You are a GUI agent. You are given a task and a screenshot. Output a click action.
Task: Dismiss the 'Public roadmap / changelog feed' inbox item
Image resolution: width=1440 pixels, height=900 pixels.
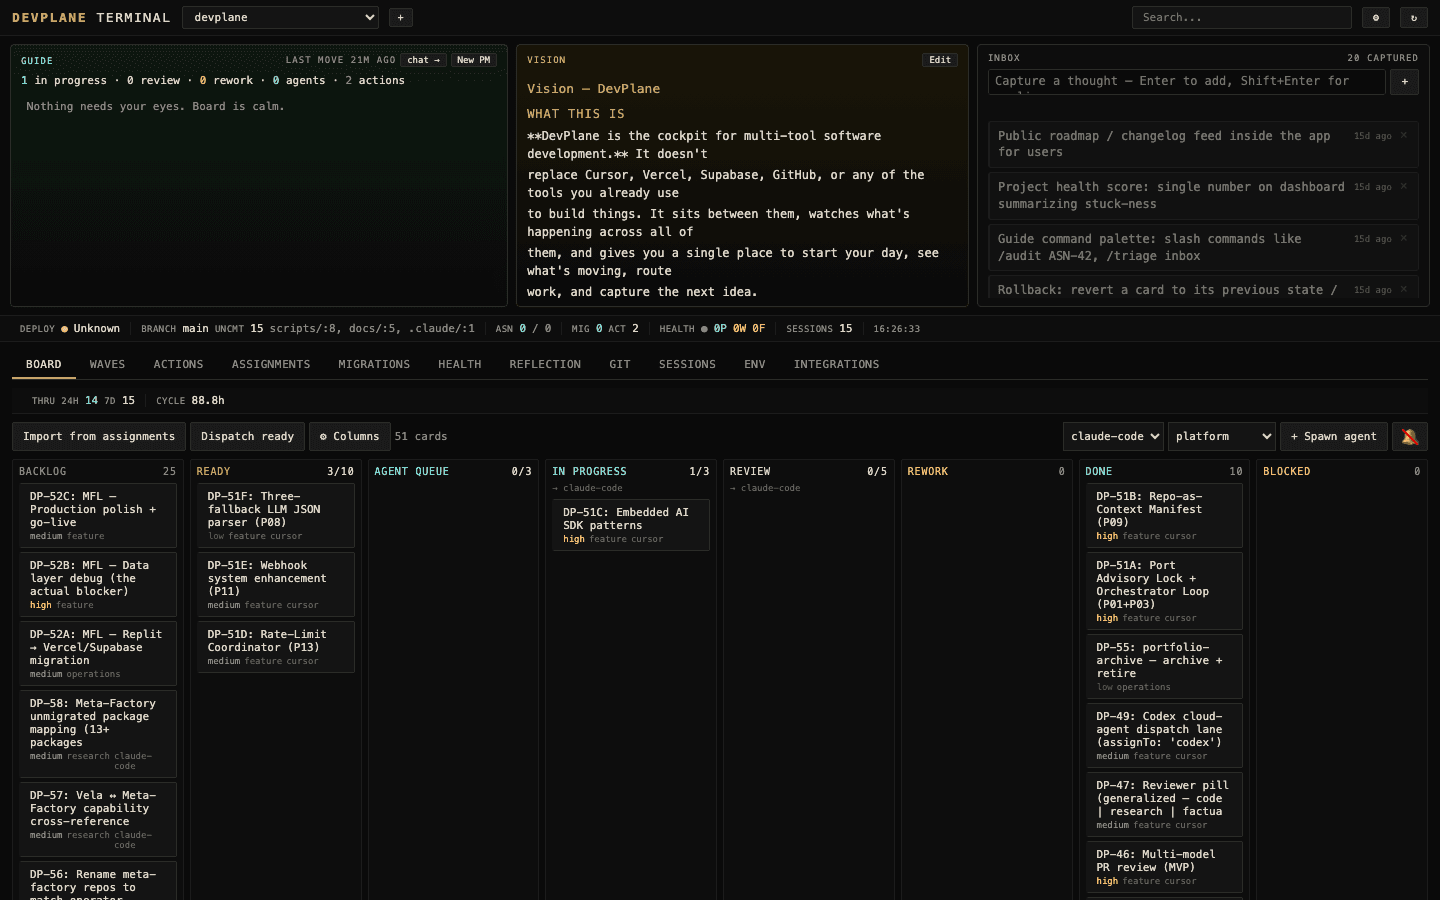[x=1404, y=135]
